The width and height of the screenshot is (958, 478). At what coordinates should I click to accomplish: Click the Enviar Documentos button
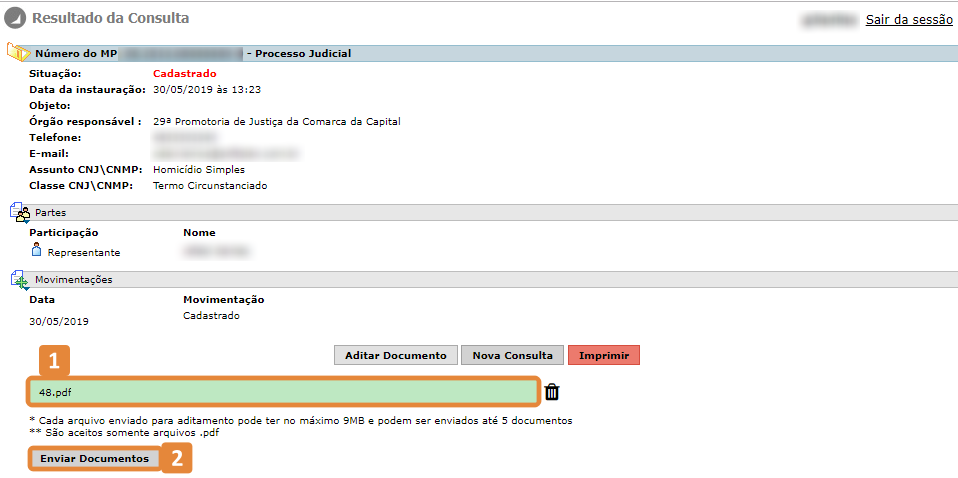94,458
